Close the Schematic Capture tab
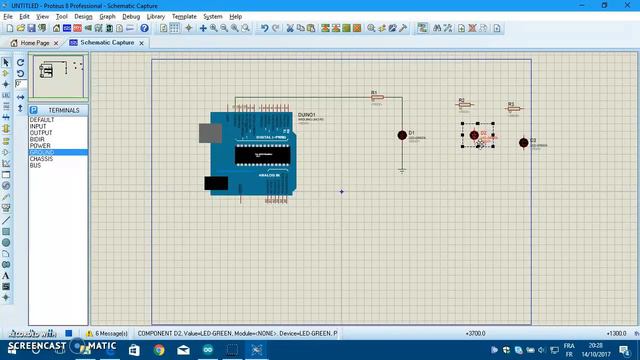The width and height of the screenshot is (640, 360). (141, 43)
